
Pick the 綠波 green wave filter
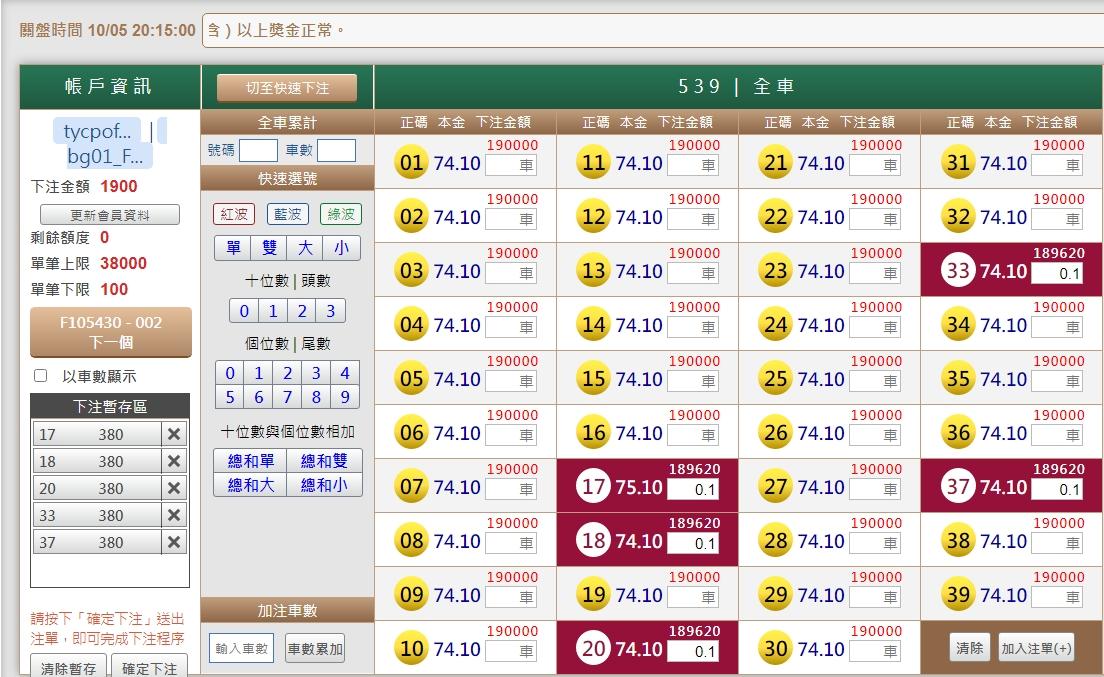[x=341, y=214]
